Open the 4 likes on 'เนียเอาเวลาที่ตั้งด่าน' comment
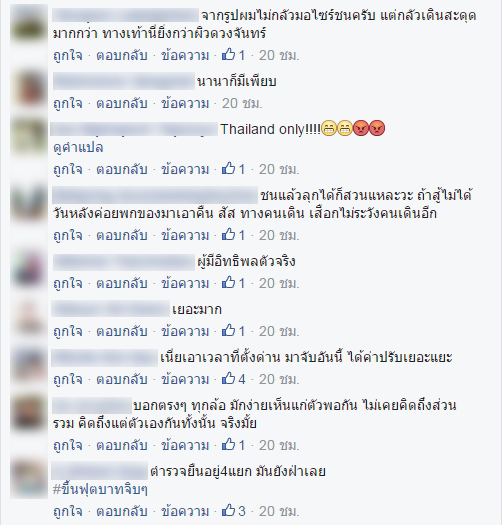The width and height of the screenshot is (502, 525). click(x=234, y=379)
